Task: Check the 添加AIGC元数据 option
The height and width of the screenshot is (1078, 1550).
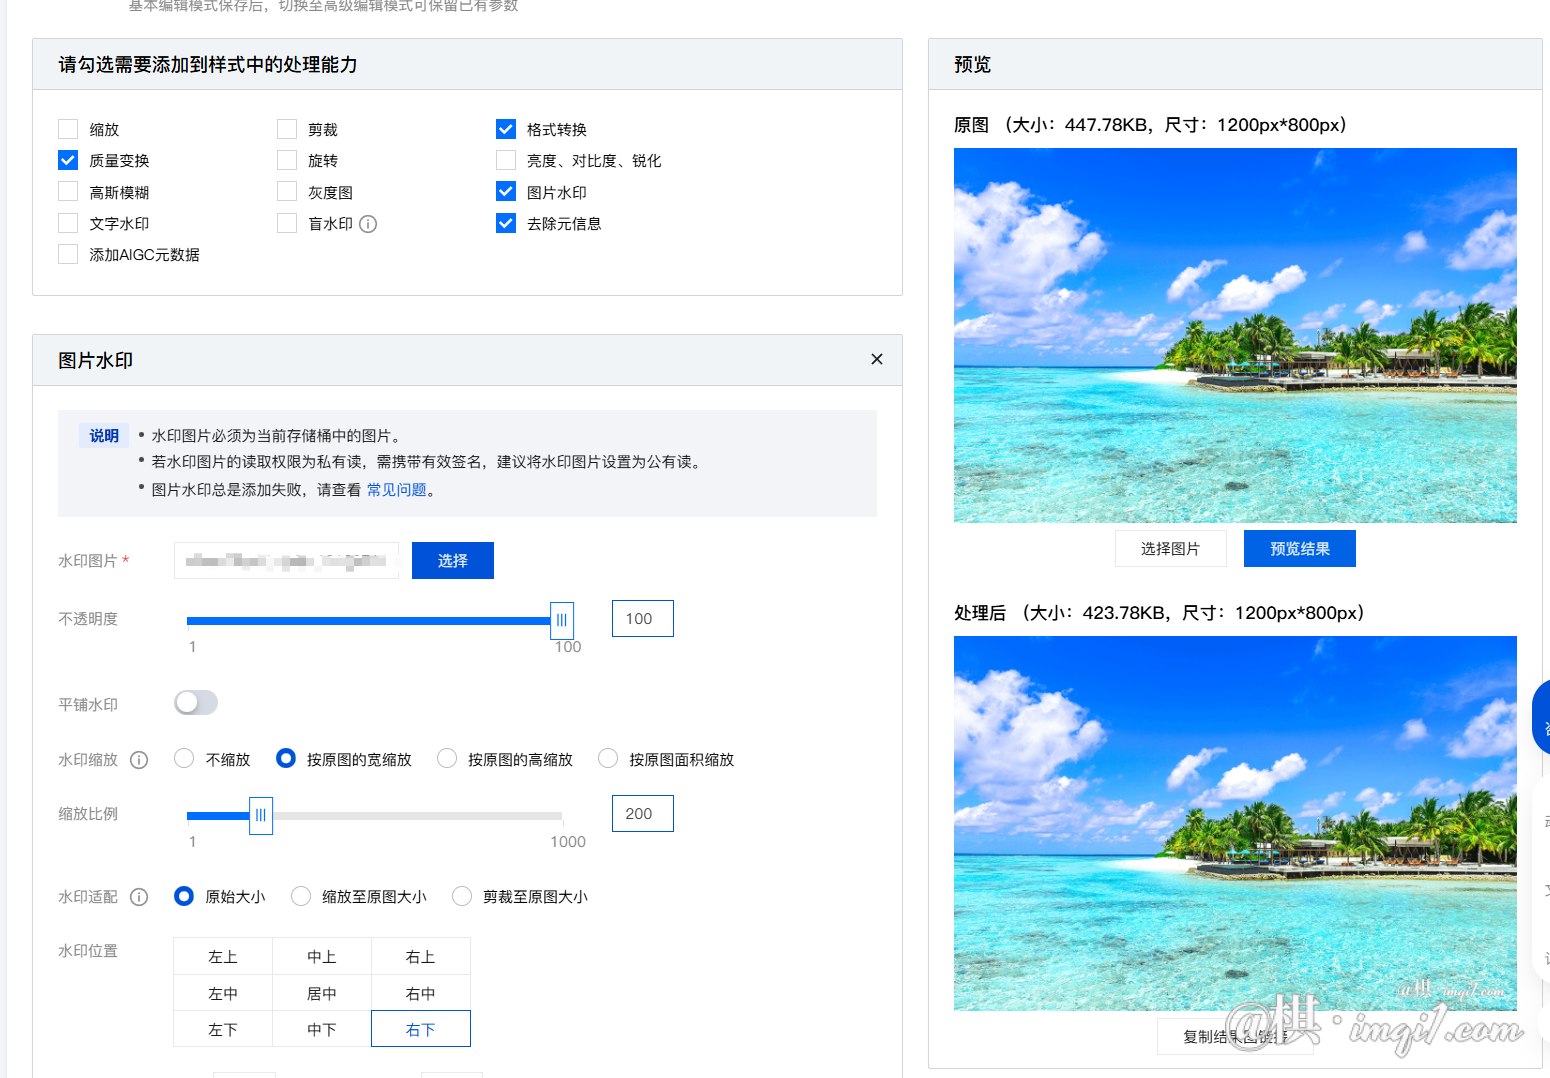Action: 68,254
